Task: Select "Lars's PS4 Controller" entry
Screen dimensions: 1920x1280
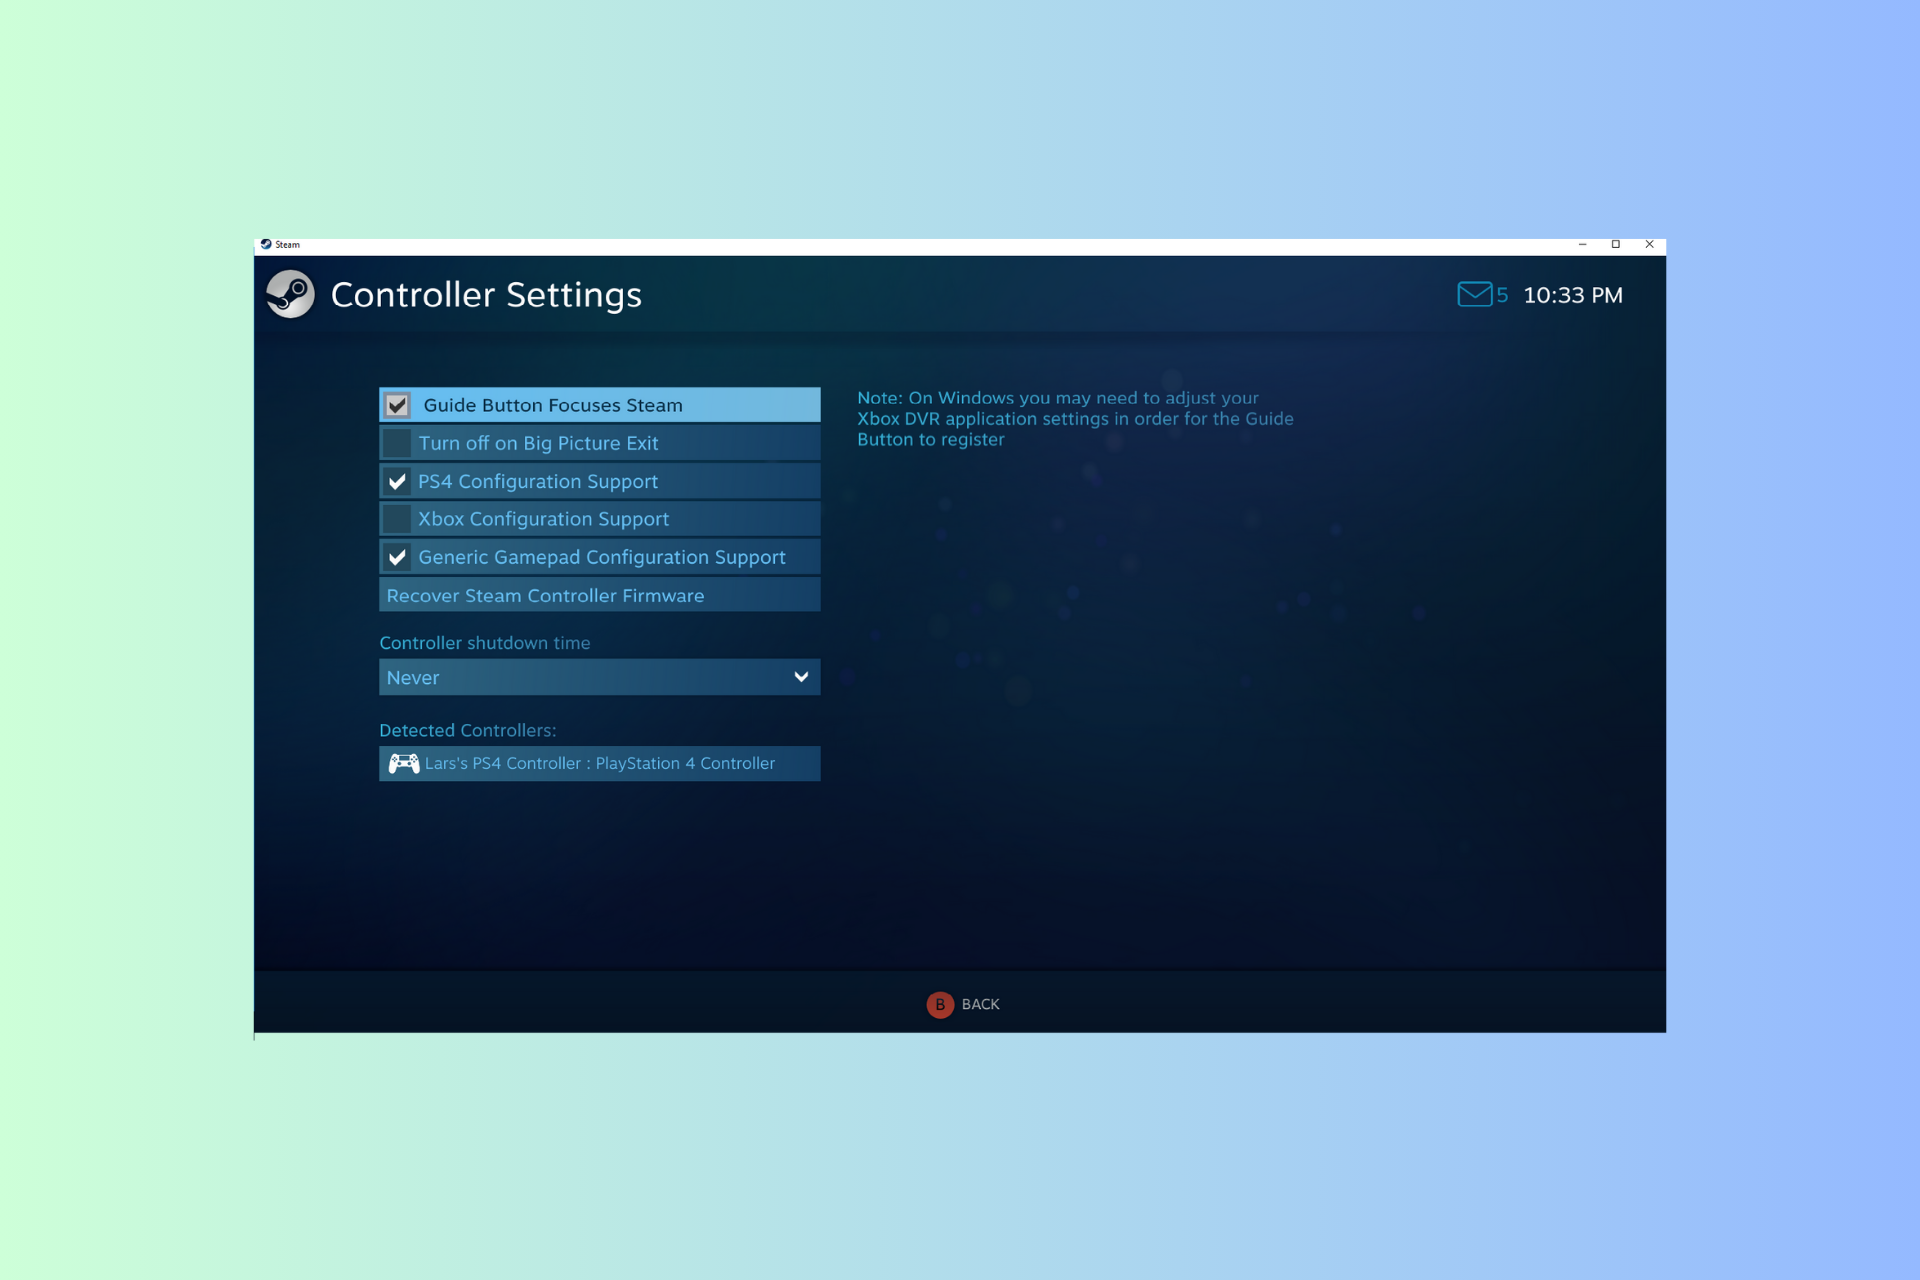Action: click(600, 763)
